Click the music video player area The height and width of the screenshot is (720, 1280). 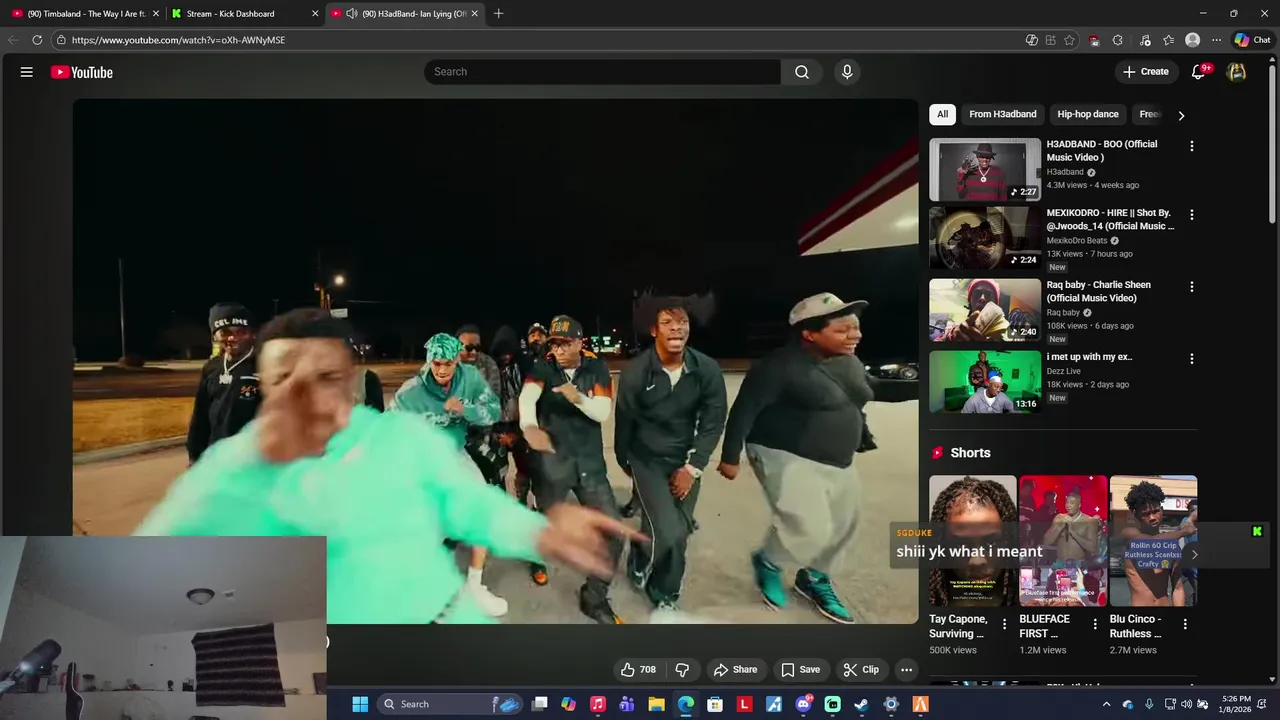click(495, 361)
